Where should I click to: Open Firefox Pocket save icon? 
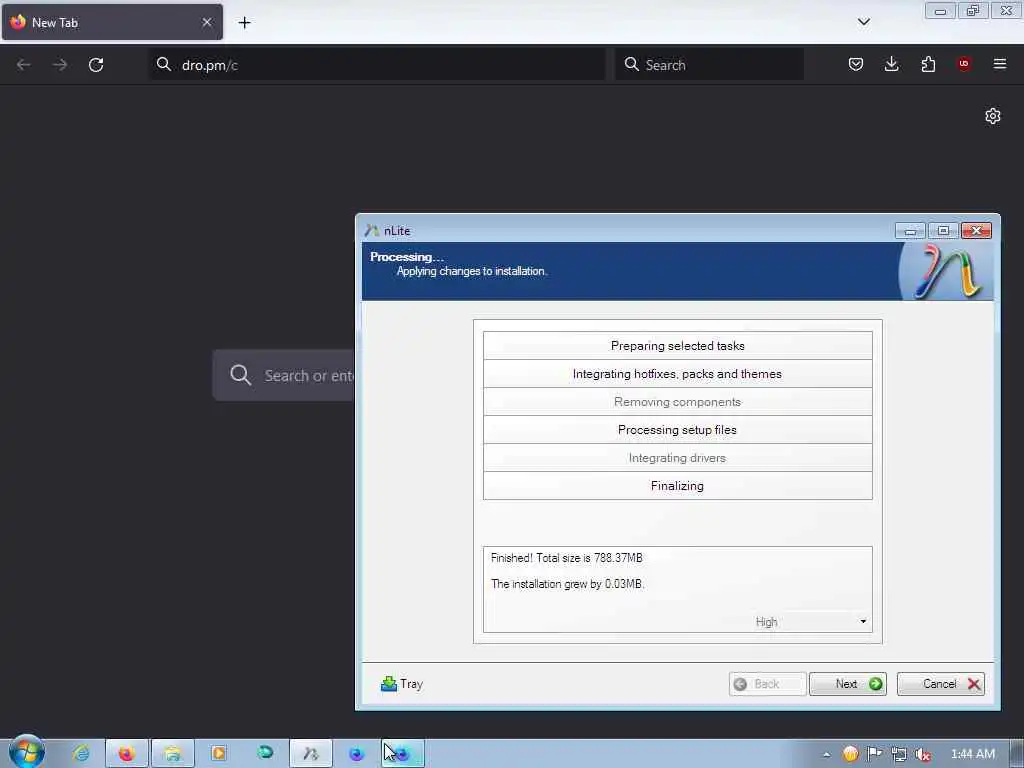coord(856,64)
